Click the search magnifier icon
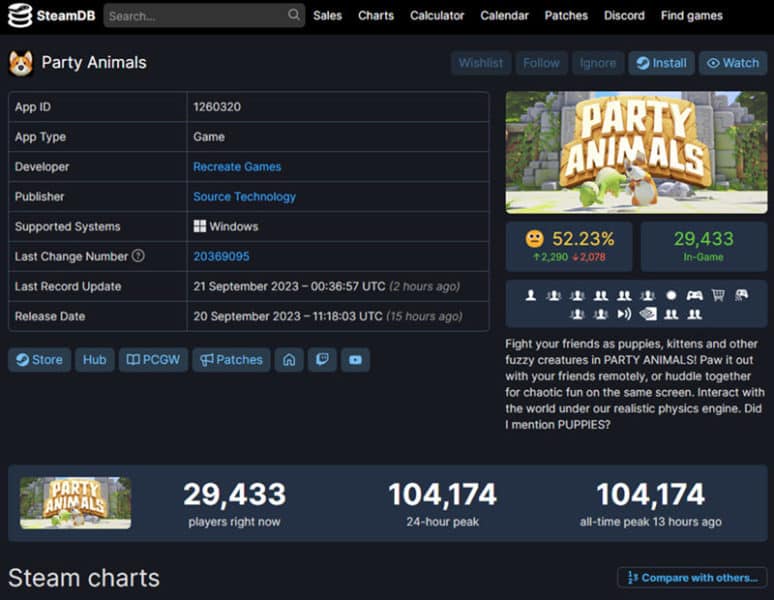Image resolution: width=774 pixels, height=600 pixels. point(294,15)
